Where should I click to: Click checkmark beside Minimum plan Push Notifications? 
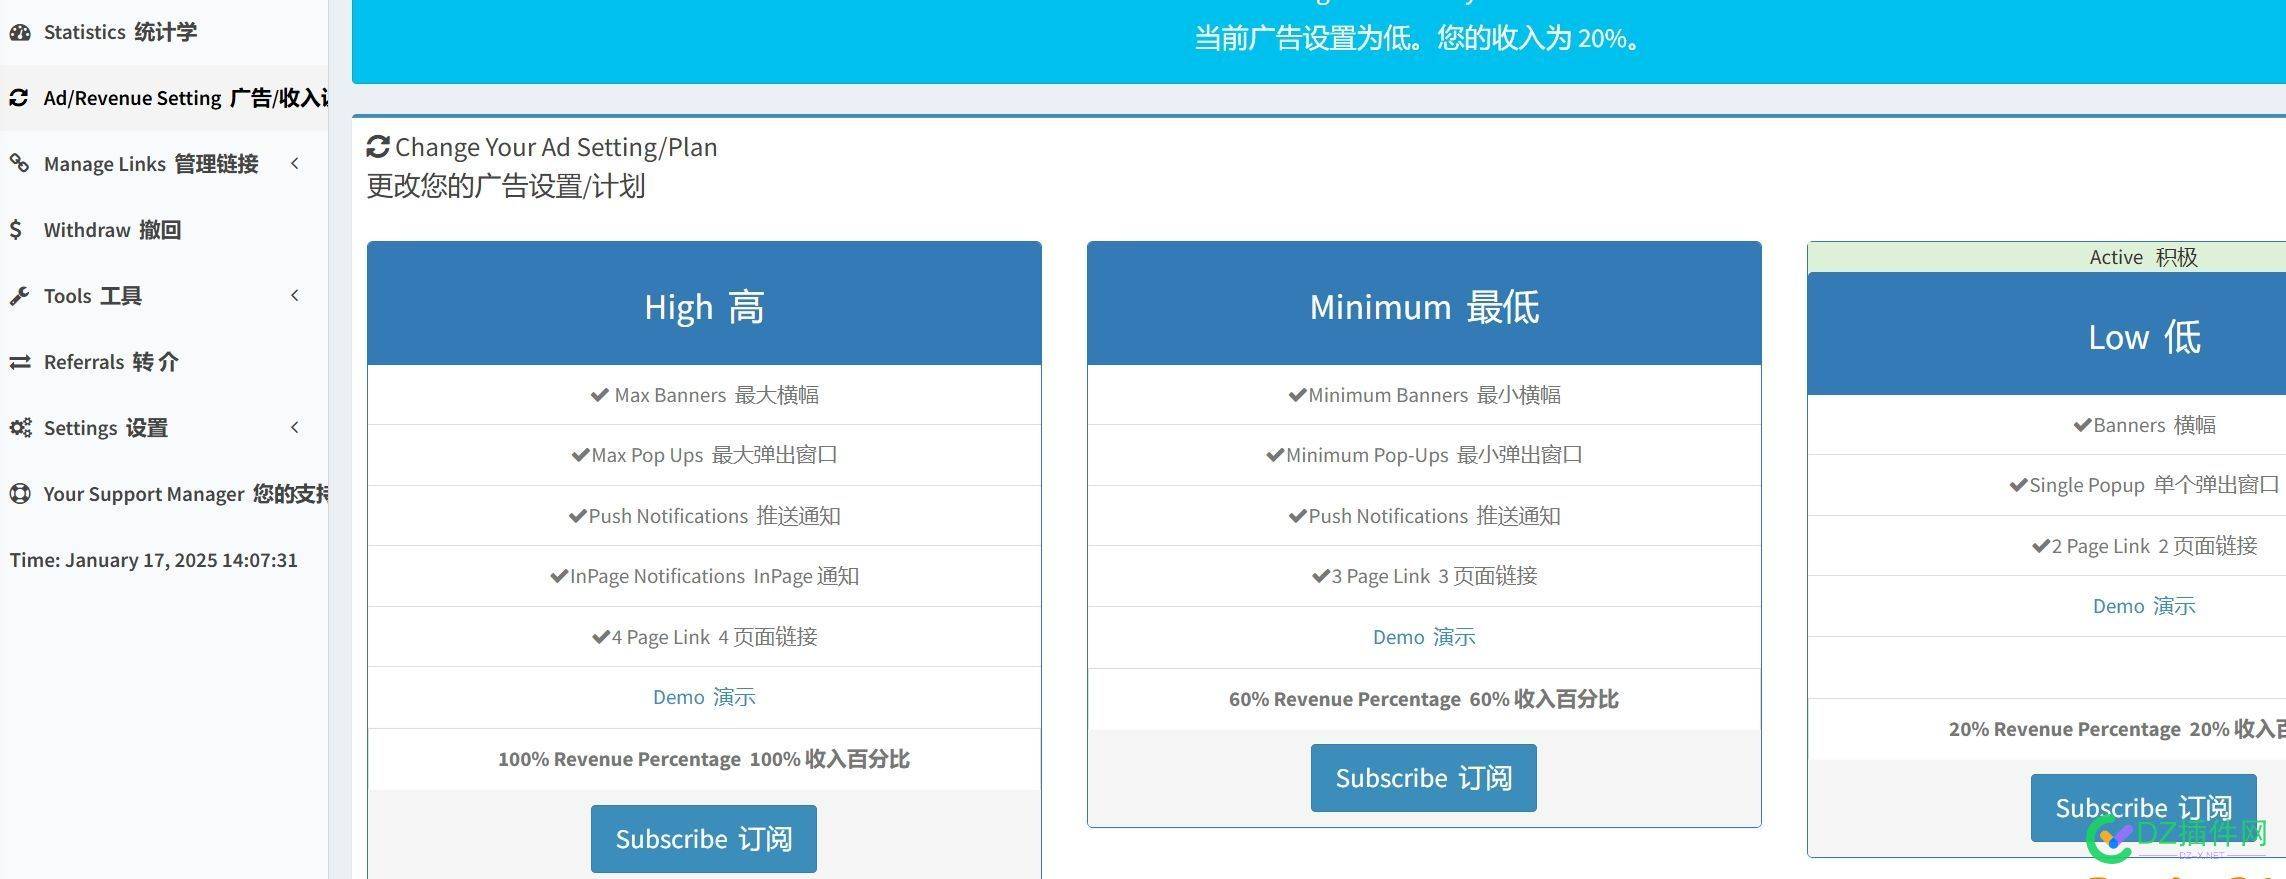coord(1298,516)
